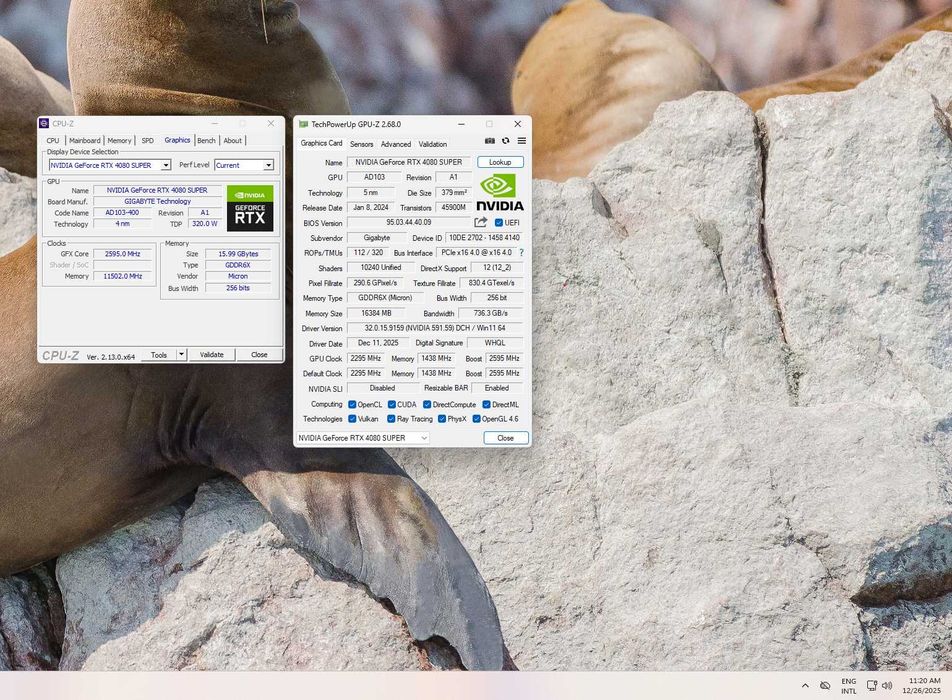Click the GeForce RTX badge in CPU-Z

[249, 208]
